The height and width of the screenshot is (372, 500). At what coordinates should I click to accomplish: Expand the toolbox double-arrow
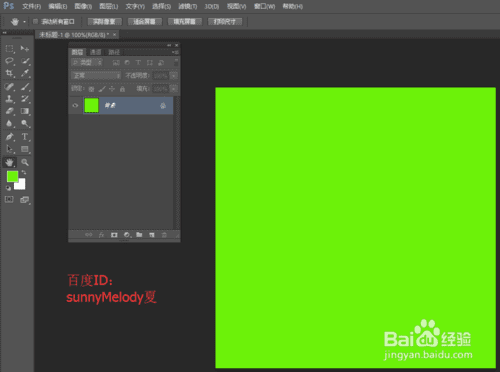(x=5, y=33)
